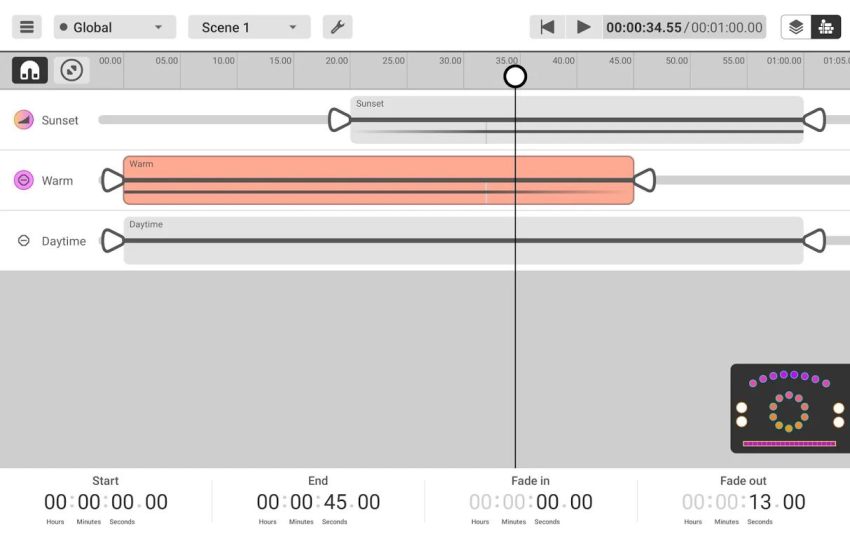Viewport: 850px width, 536px height.
Task: Select the playhead handle at 35 seconds
Action: 515,76
